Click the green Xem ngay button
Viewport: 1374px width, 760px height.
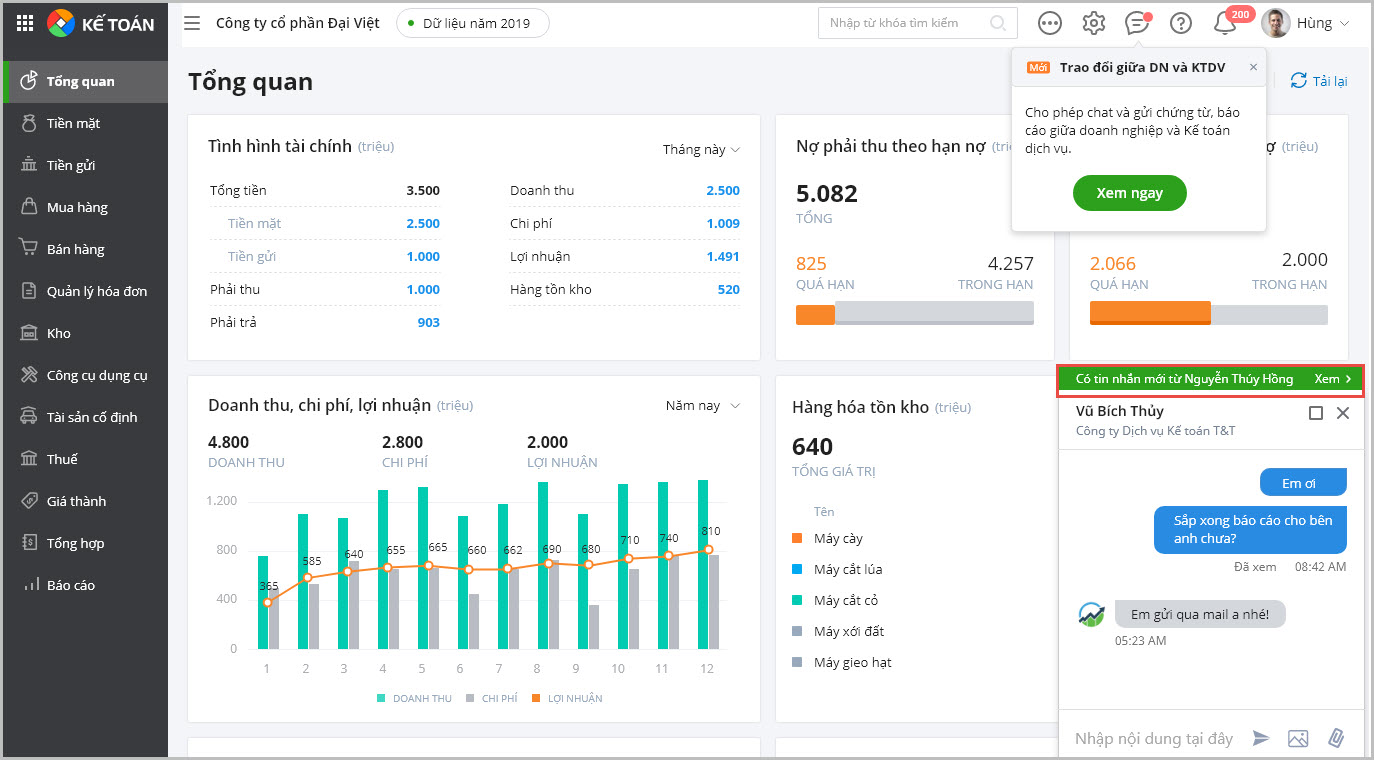tap(1129, 193)
